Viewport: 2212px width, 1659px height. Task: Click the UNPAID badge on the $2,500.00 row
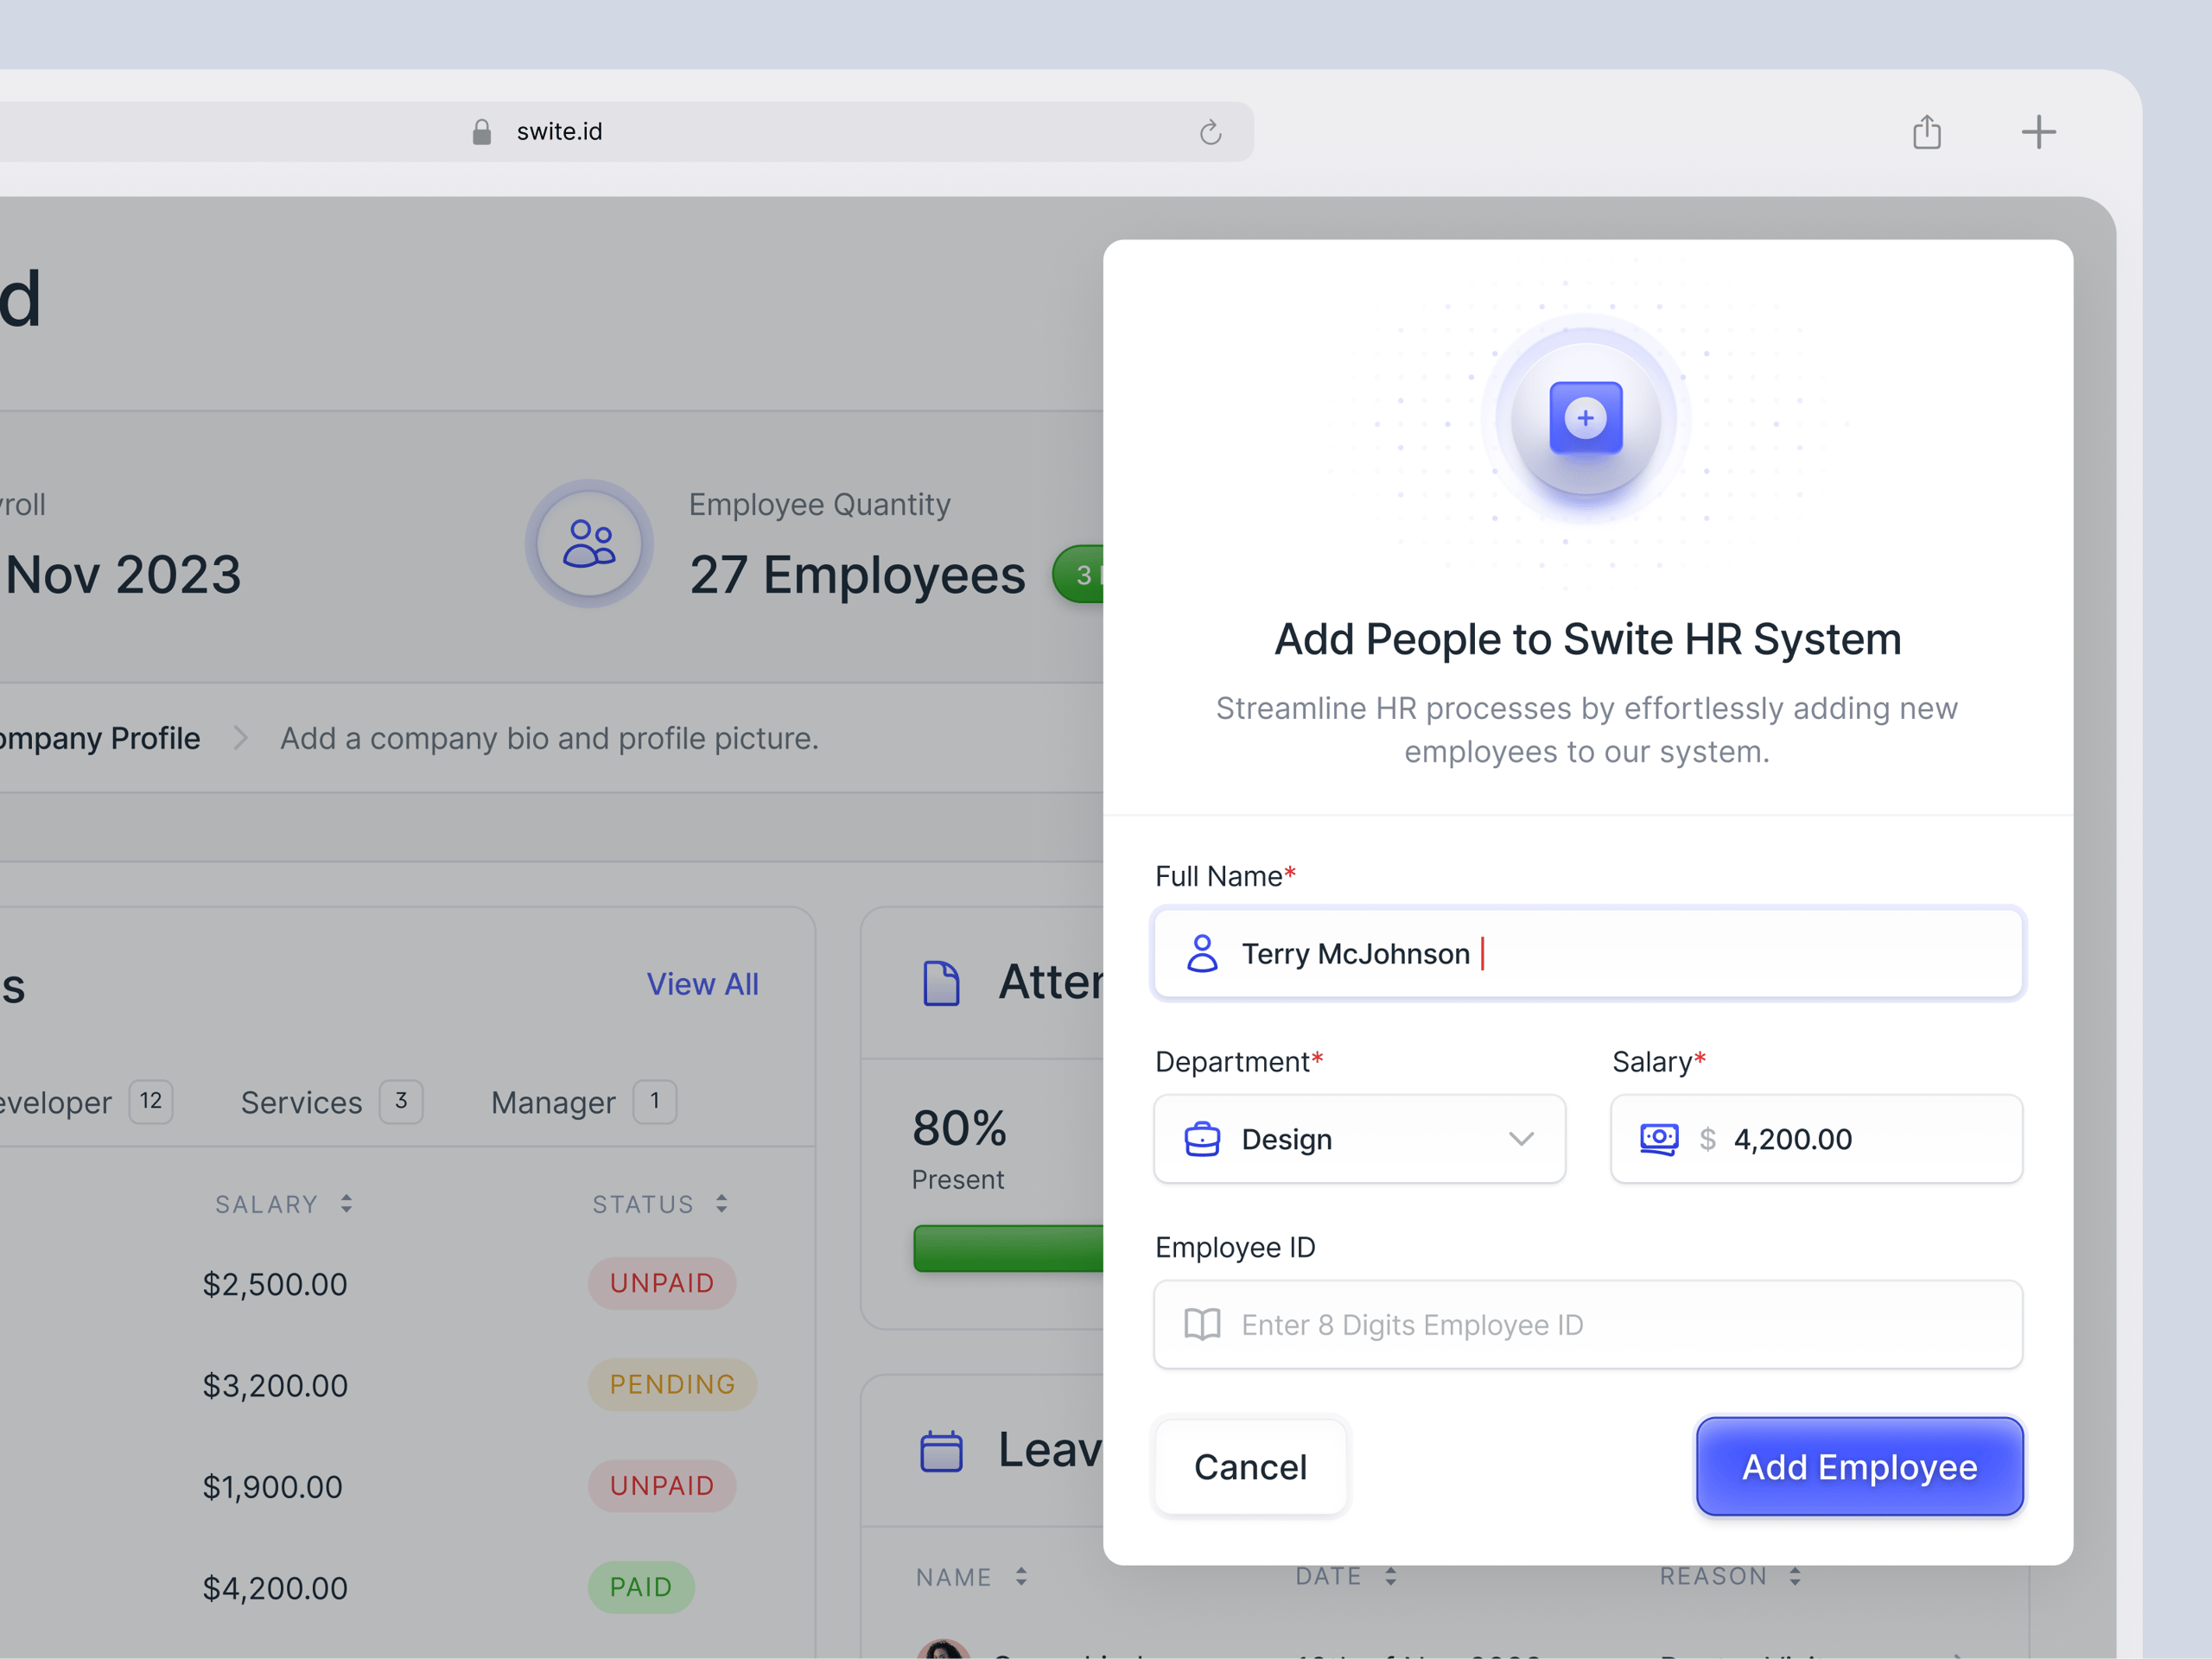[x=662, y=1283]
